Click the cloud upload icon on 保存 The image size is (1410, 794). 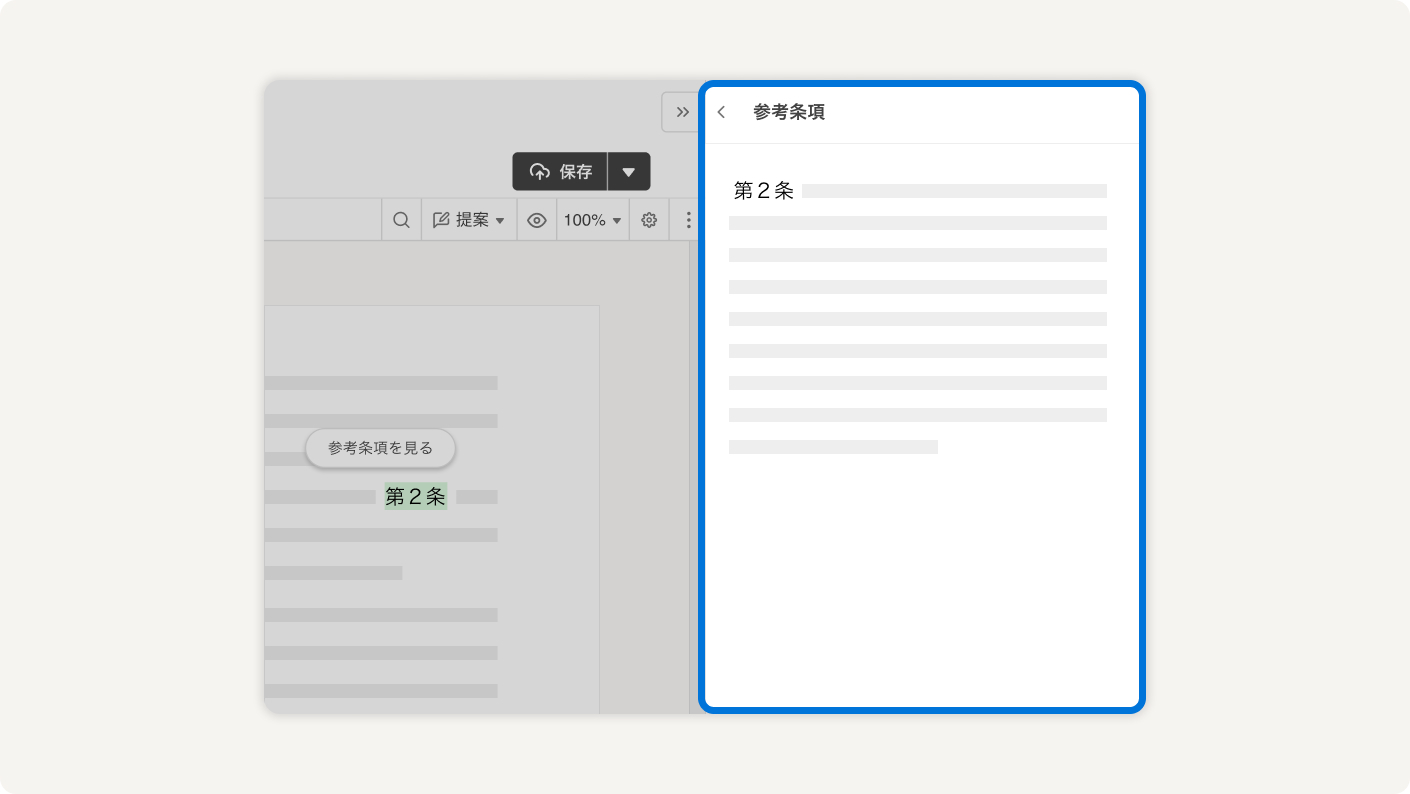point(540,172)
